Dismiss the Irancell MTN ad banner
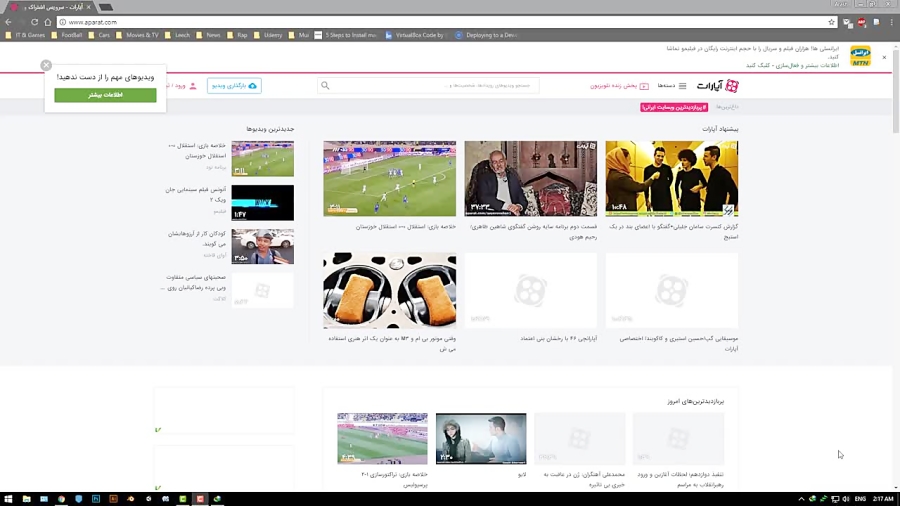The height and width of the screenshot is (506, 900). click(884, 57)
